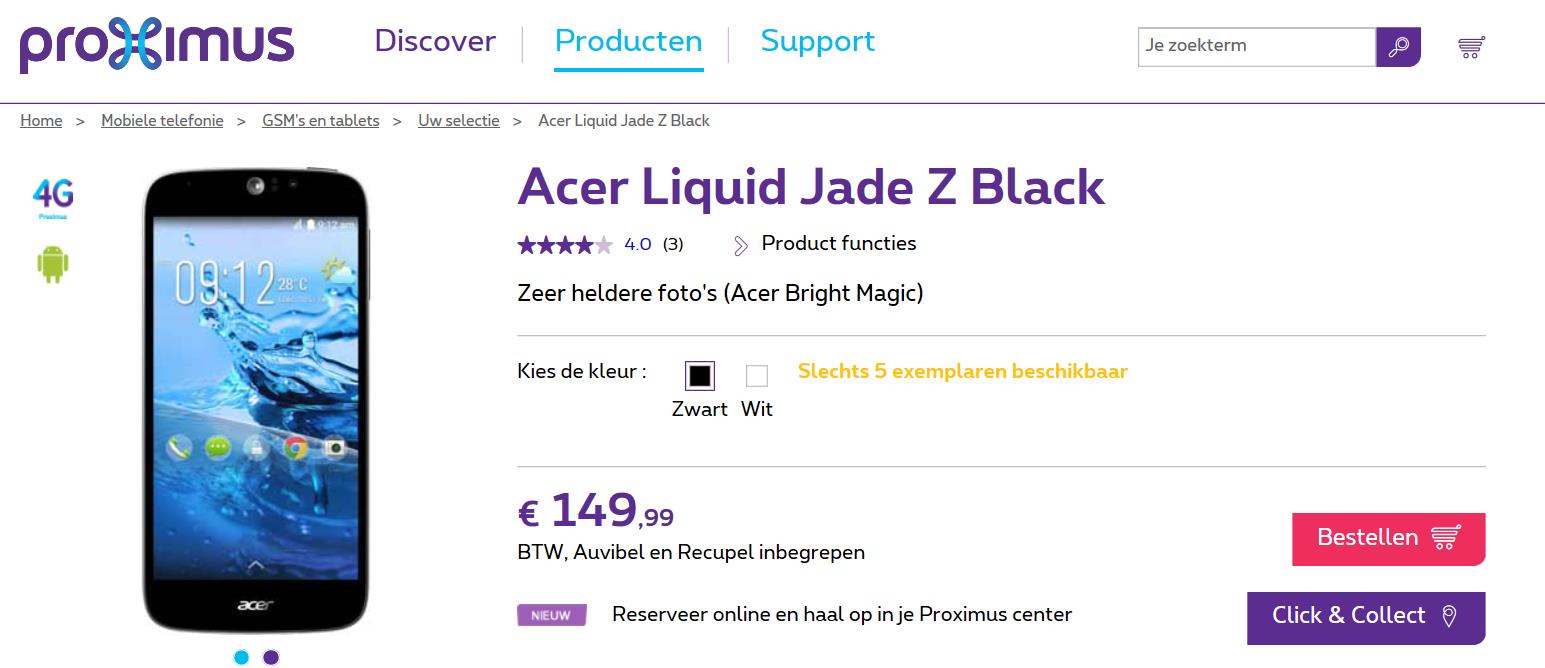Open the Discover menu
This screenshot has height=668, width=1545.
click(x=435, y=41)
